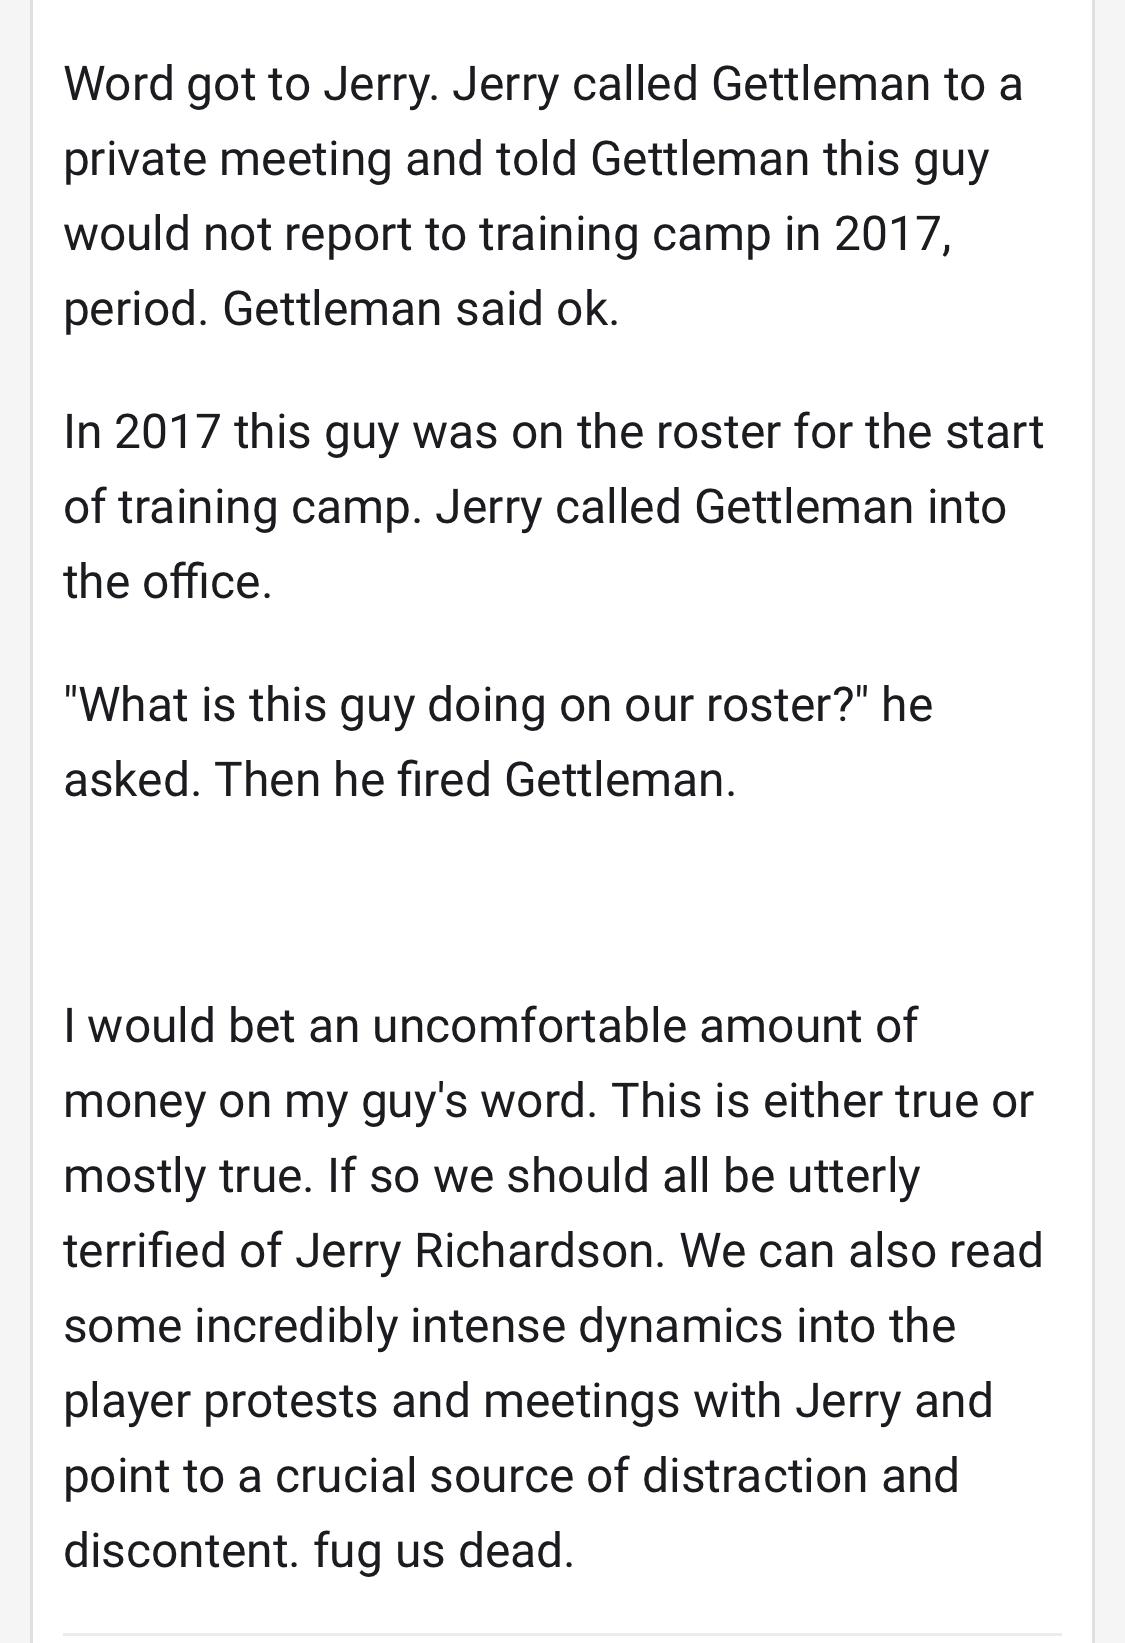Click the closing words "fug us dead."
This screenshot has height=1643, width=1125.
tap(444, 1551)
